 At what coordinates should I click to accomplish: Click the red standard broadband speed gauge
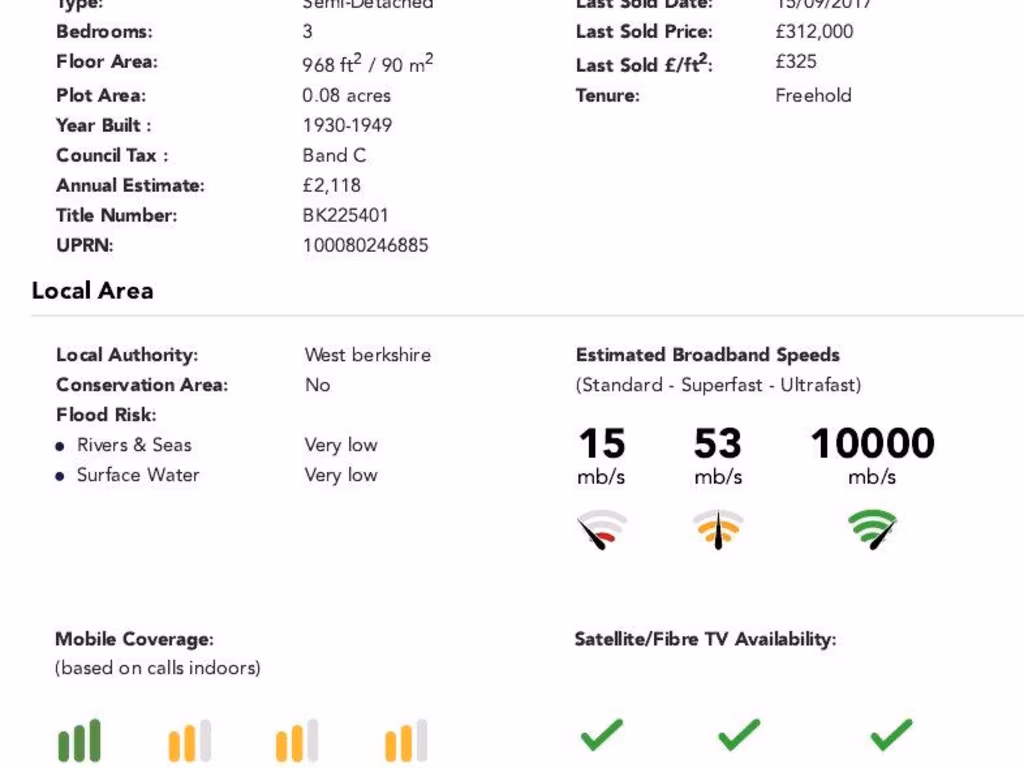click(x=602, y=530)
